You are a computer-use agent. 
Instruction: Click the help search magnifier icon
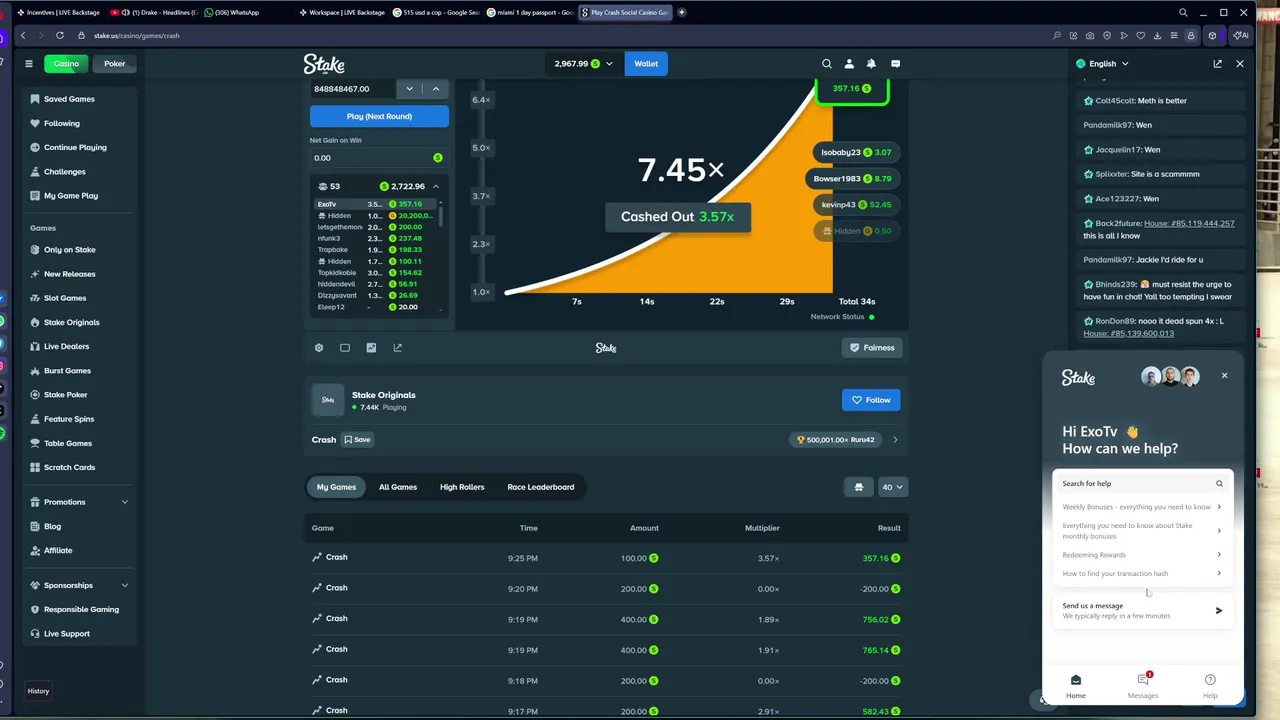[1219, 484]
